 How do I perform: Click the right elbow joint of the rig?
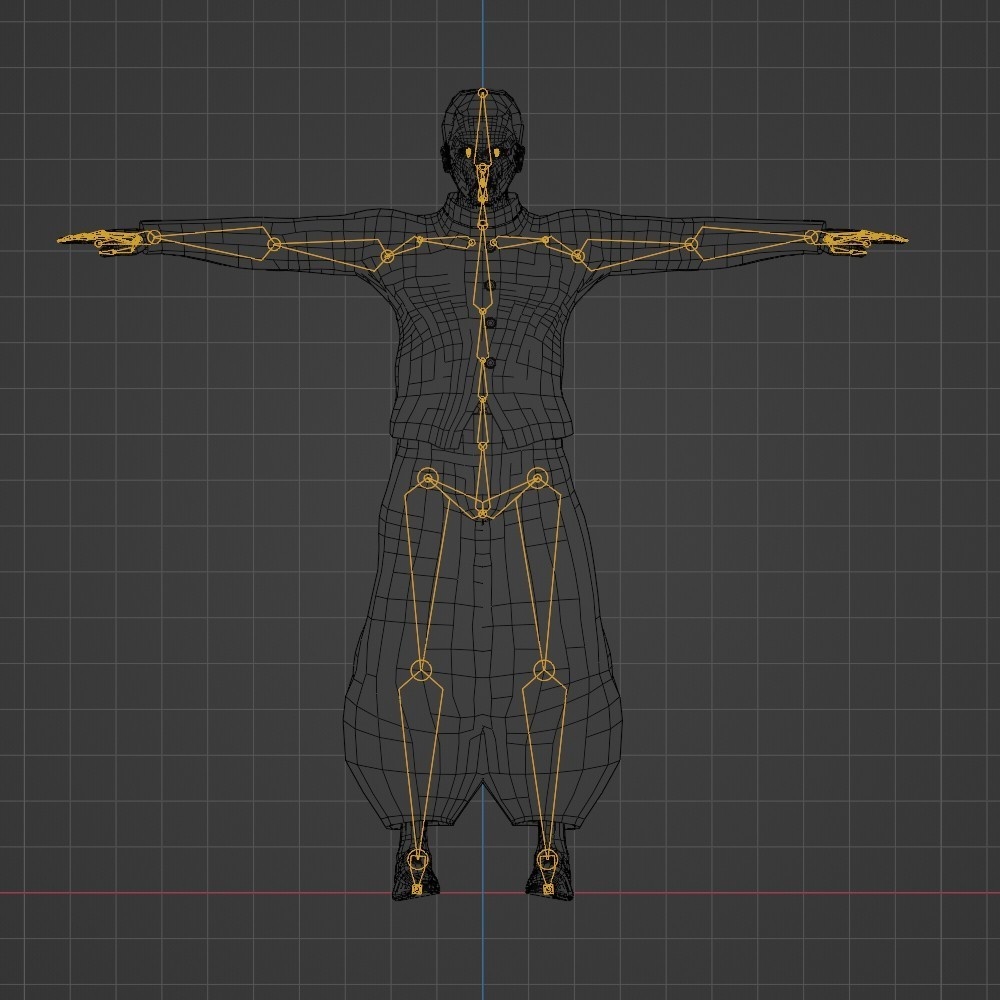(x=272, y=242)
